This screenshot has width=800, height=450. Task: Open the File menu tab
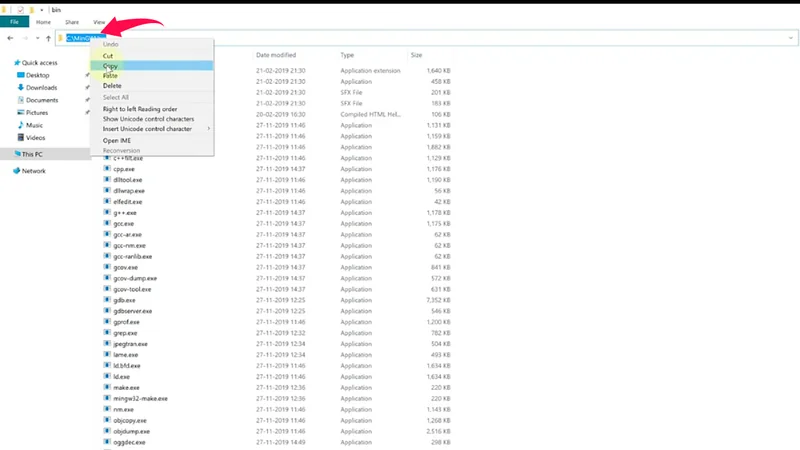[16, 21]
